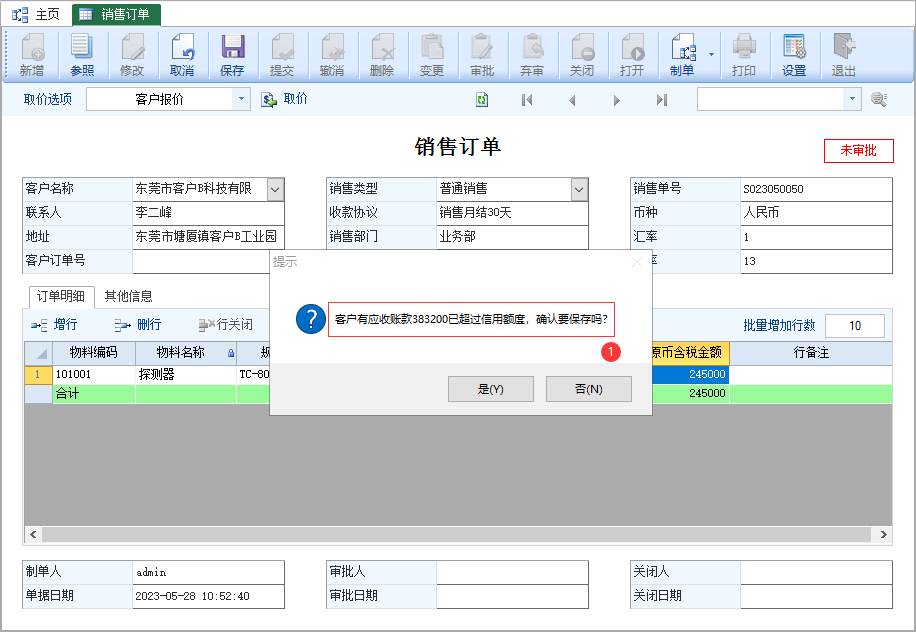Click the 关闭 (Close order) toolbar icon
Viewport: 916px width, 632px height.
tap(582, 55)
